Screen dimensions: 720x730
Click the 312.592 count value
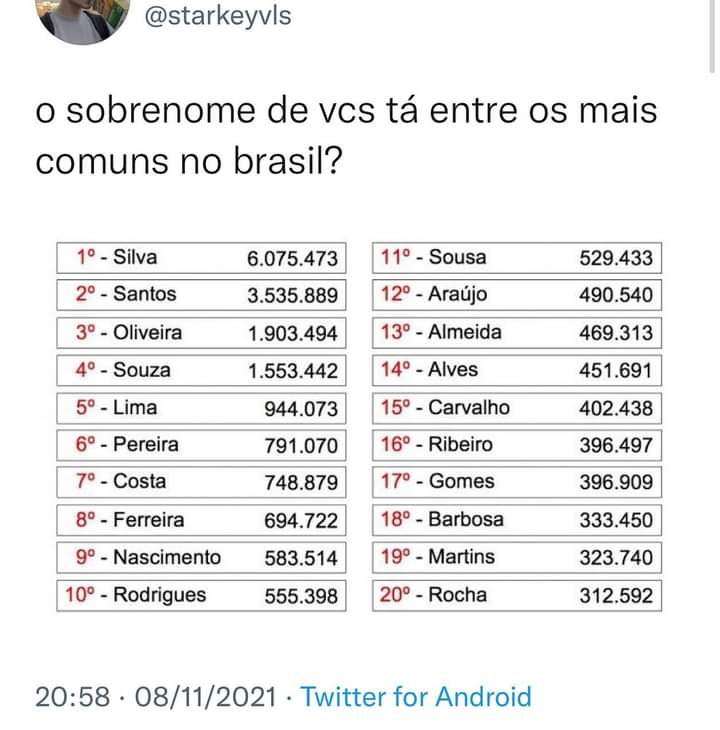click(616, 596)
